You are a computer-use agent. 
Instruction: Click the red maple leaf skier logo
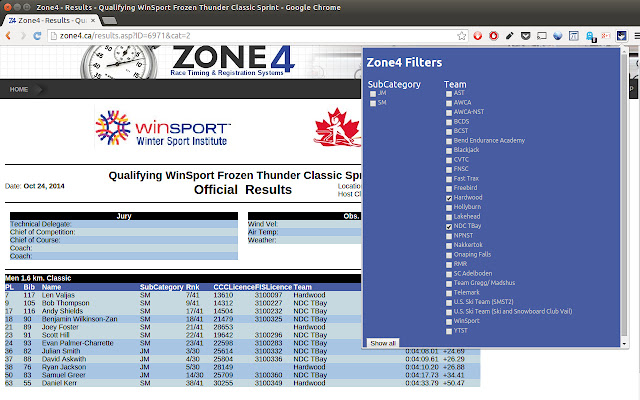point(338,127)
